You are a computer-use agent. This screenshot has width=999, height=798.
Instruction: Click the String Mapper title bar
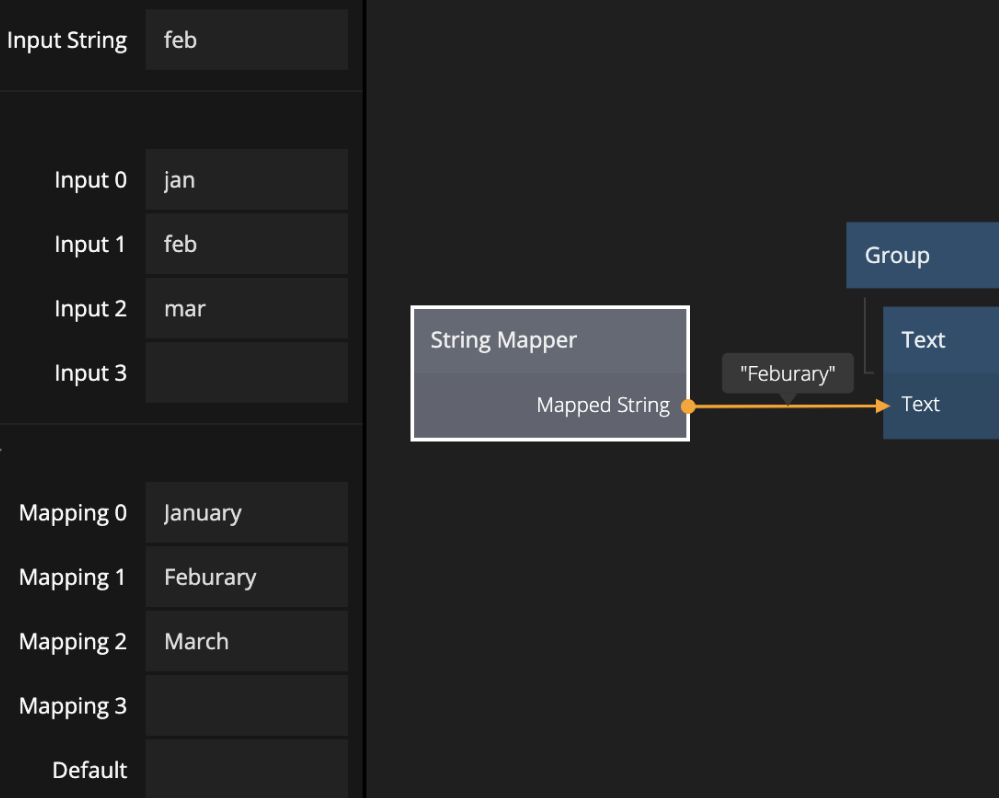(x=550, y=340)
